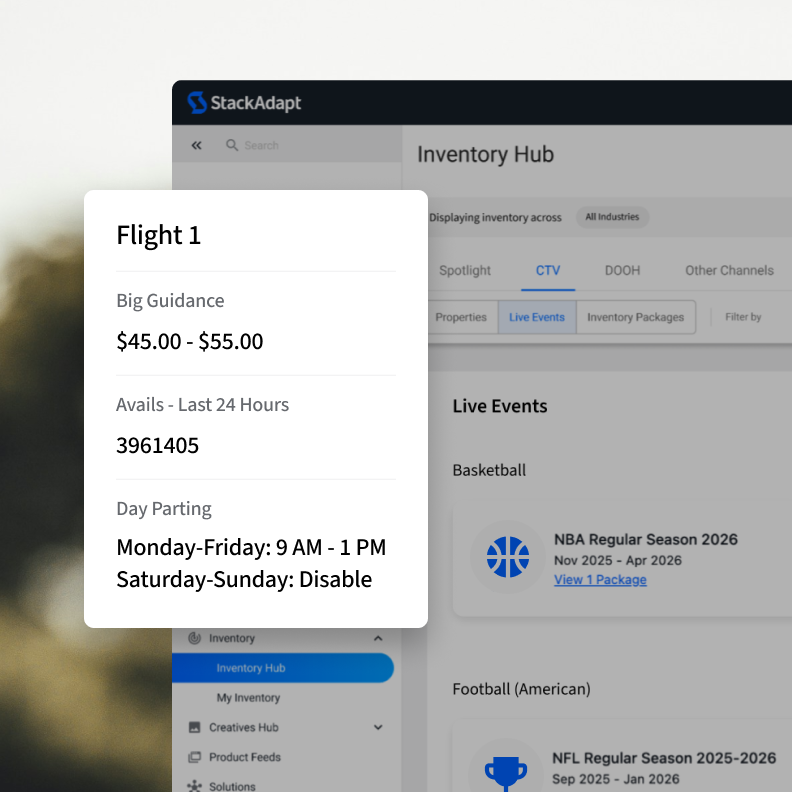Image resolution: width=792 pixels, height=792 pixels.
Task: Click the 3961405 avails value
Action: point(158,446)
